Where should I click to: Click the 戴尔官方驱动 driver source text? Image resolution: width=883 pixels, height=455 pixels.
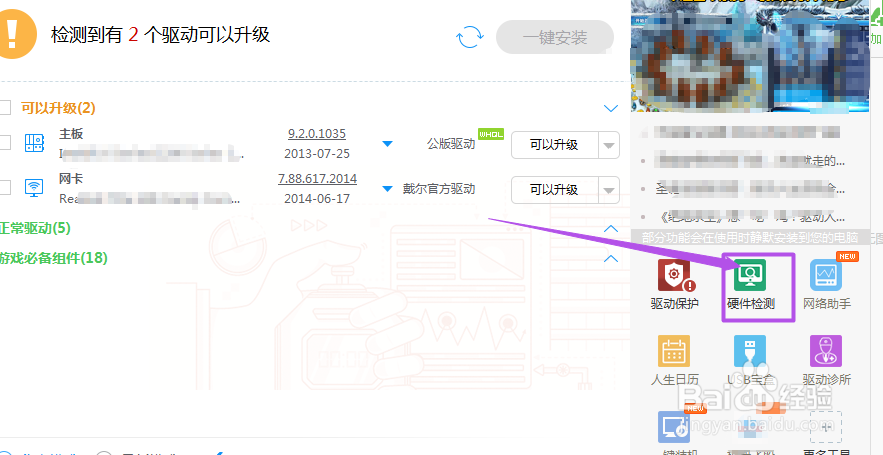pos(439,189)
